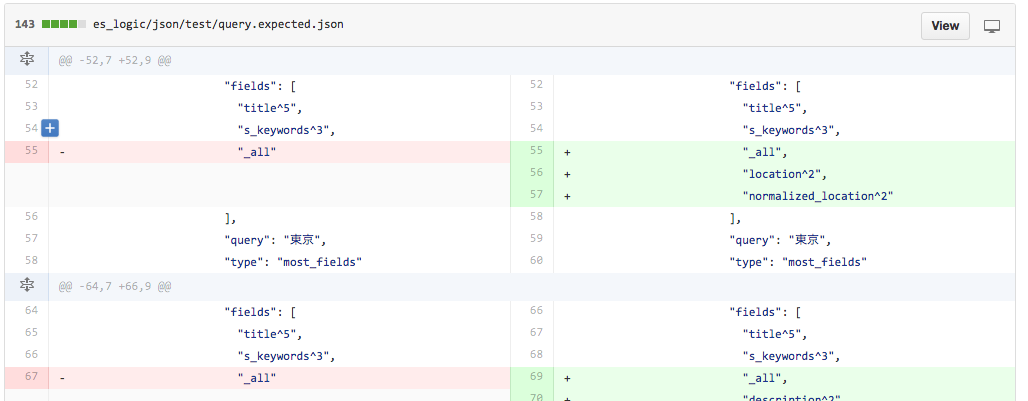Click the added "_all", code on new line 55

[x=765, y=152]
